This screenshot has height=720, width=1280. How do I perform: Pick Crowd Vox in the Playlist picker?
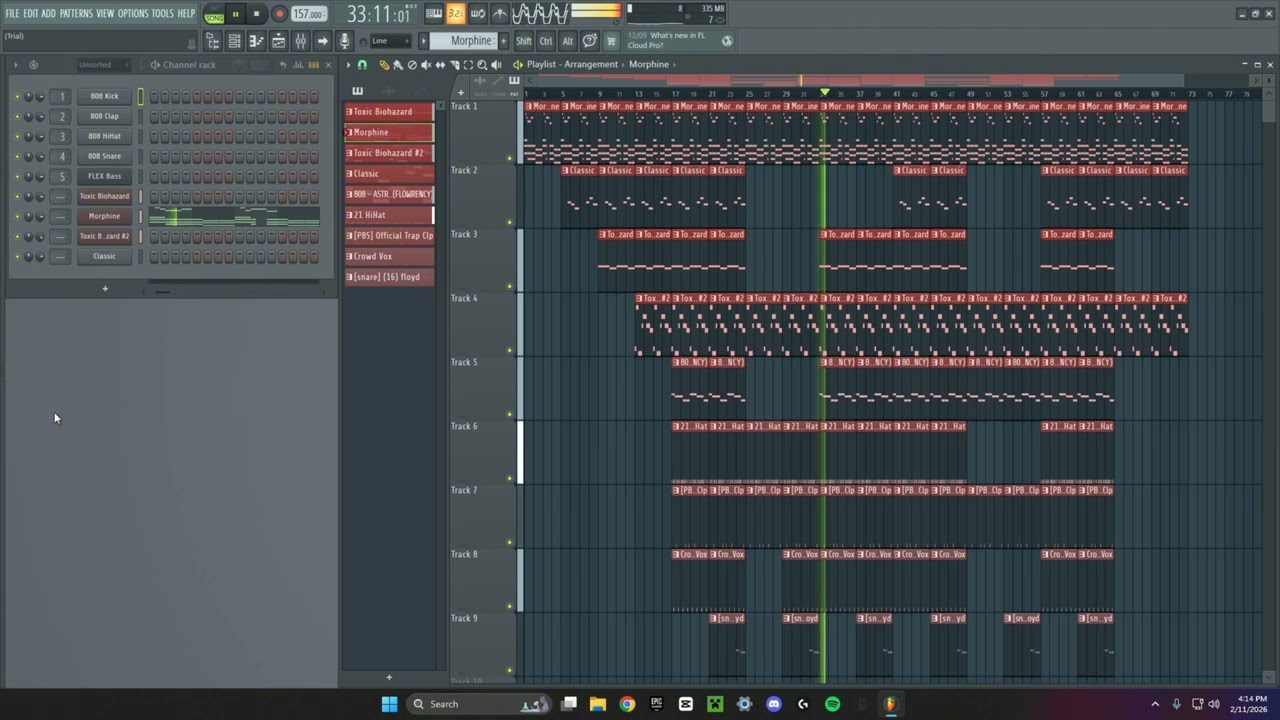[390, 256]
